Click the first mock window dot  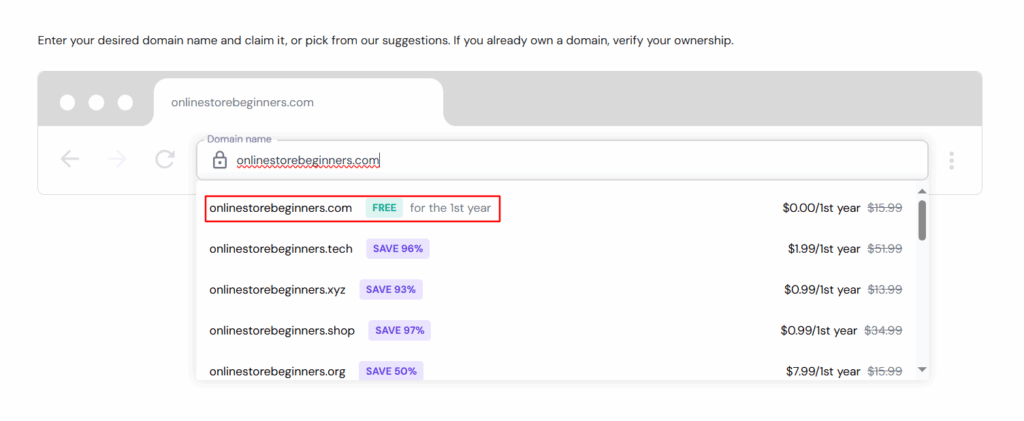[68, 103]
